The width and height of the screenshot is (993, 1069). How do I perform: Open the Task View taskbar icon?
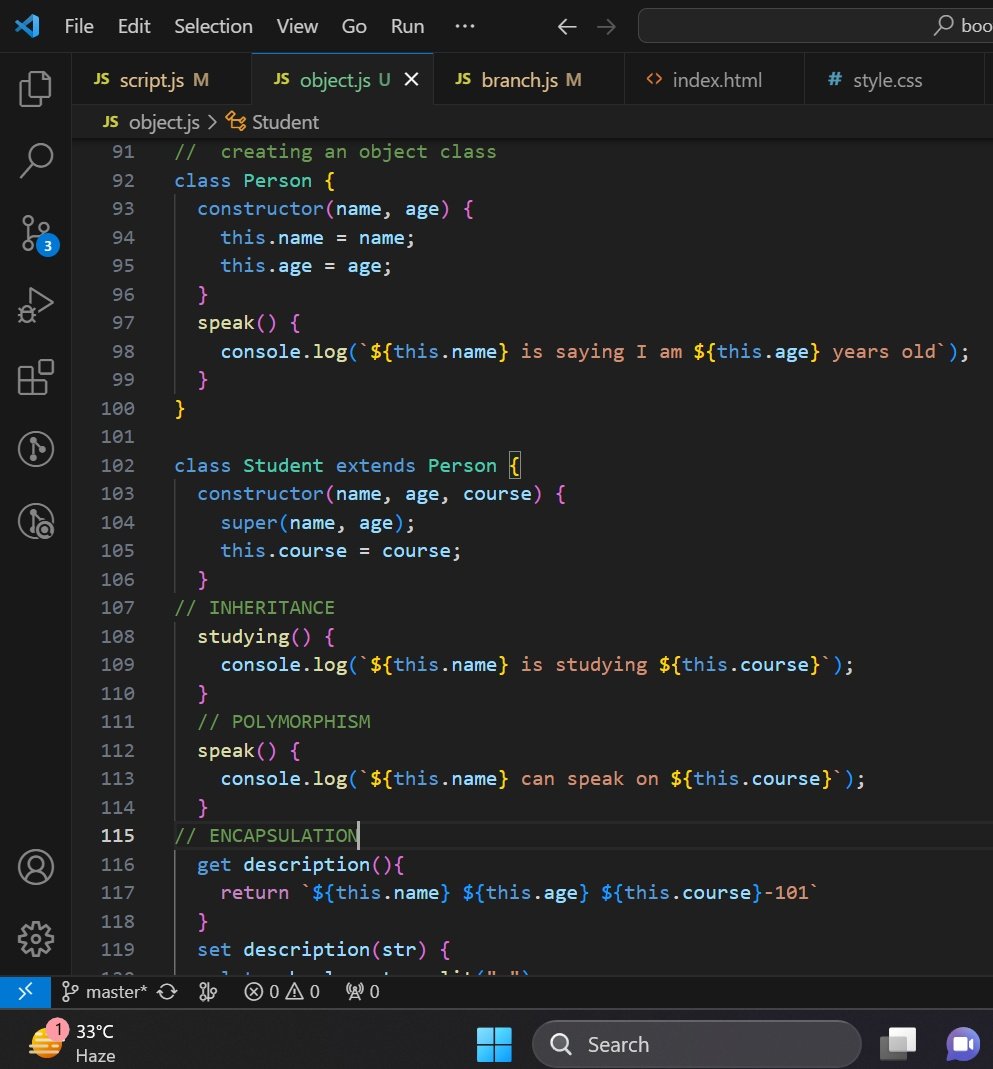(x=898, y=1044)
